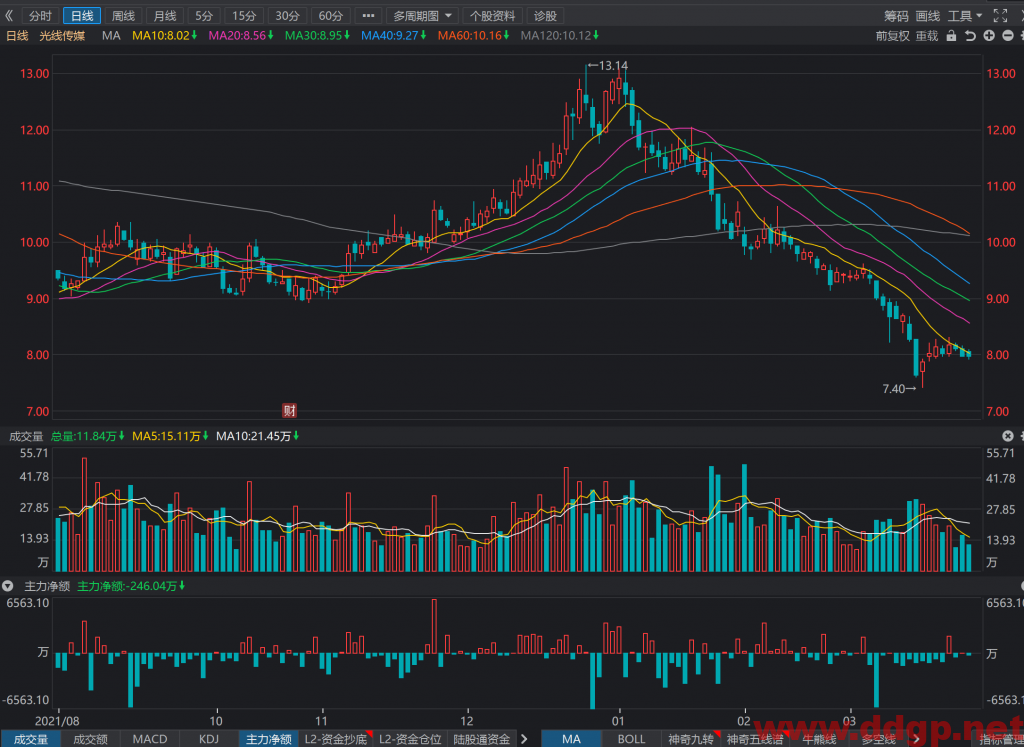Switch to 周线 weekly period

point(123,16)
